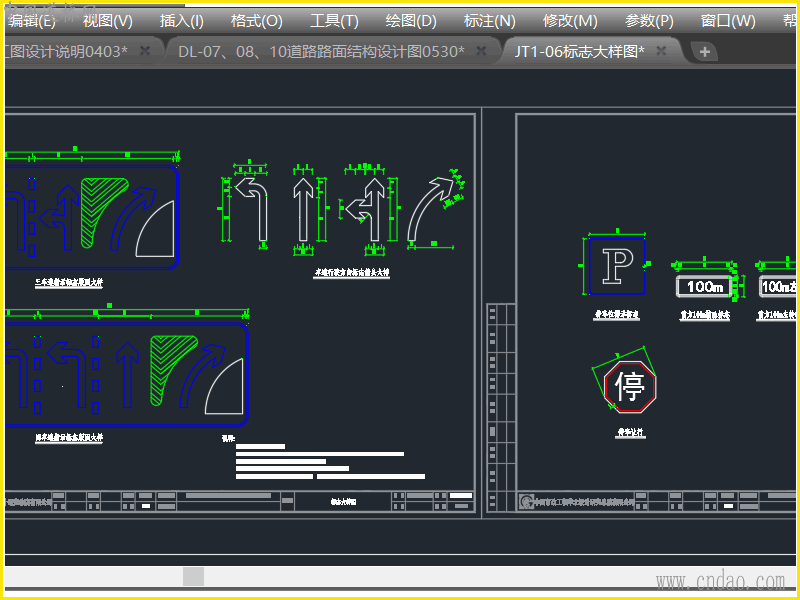The width and height of the screenshot is (800, 600).
Task: Open the 修改(M) menu
Action: (570, 21)
